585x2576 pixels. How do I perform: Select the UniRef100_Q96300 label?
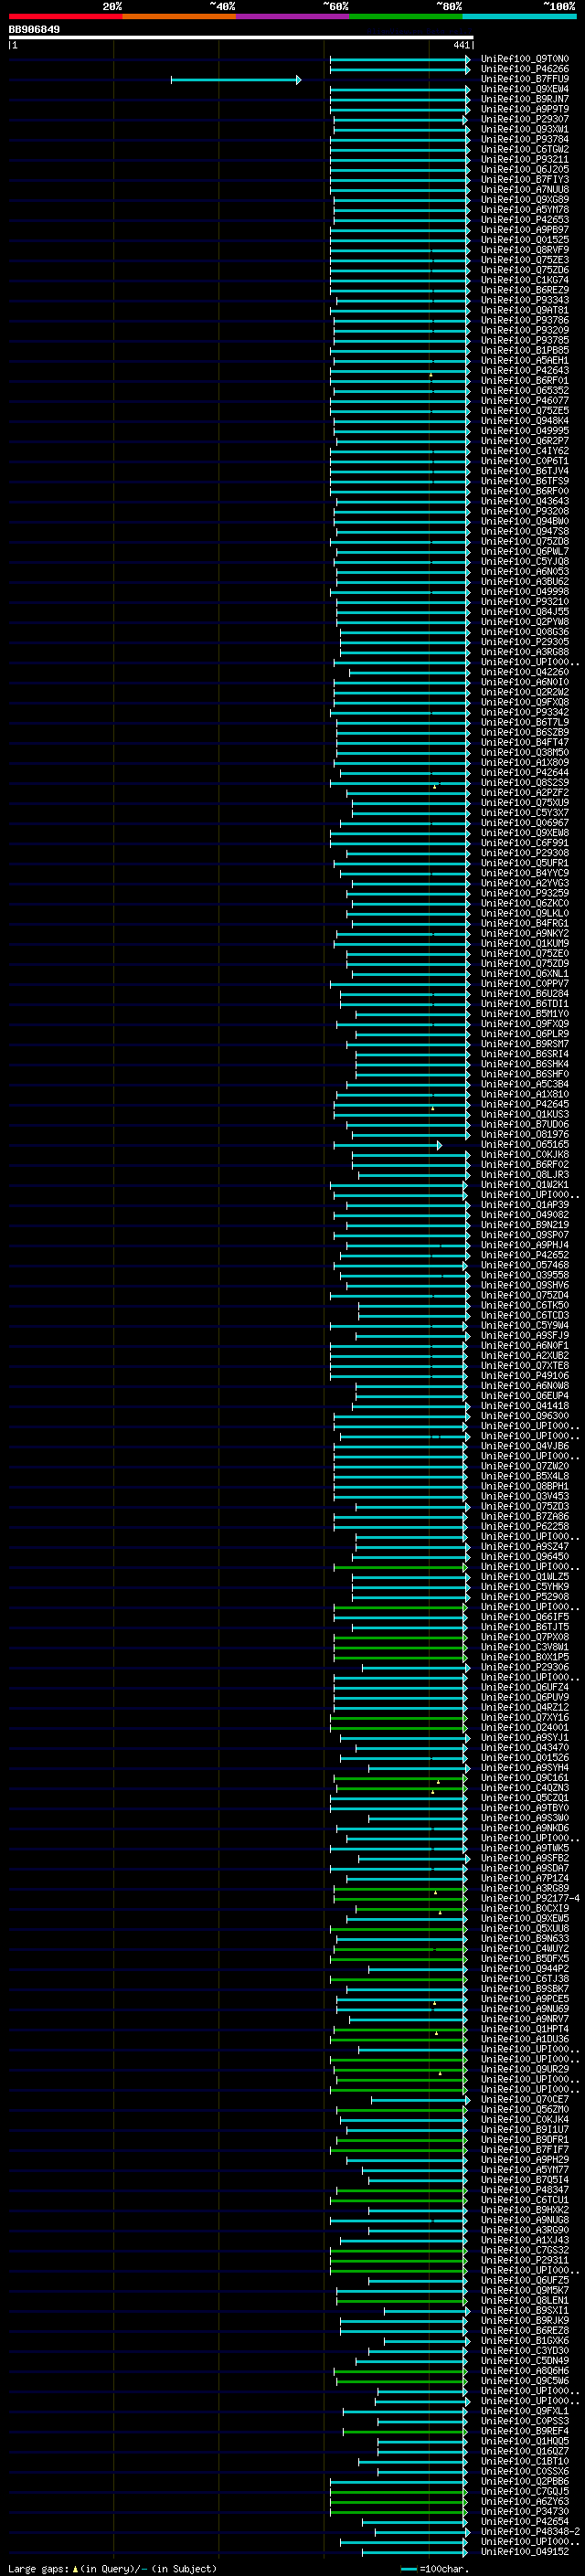coord(525,1415)
